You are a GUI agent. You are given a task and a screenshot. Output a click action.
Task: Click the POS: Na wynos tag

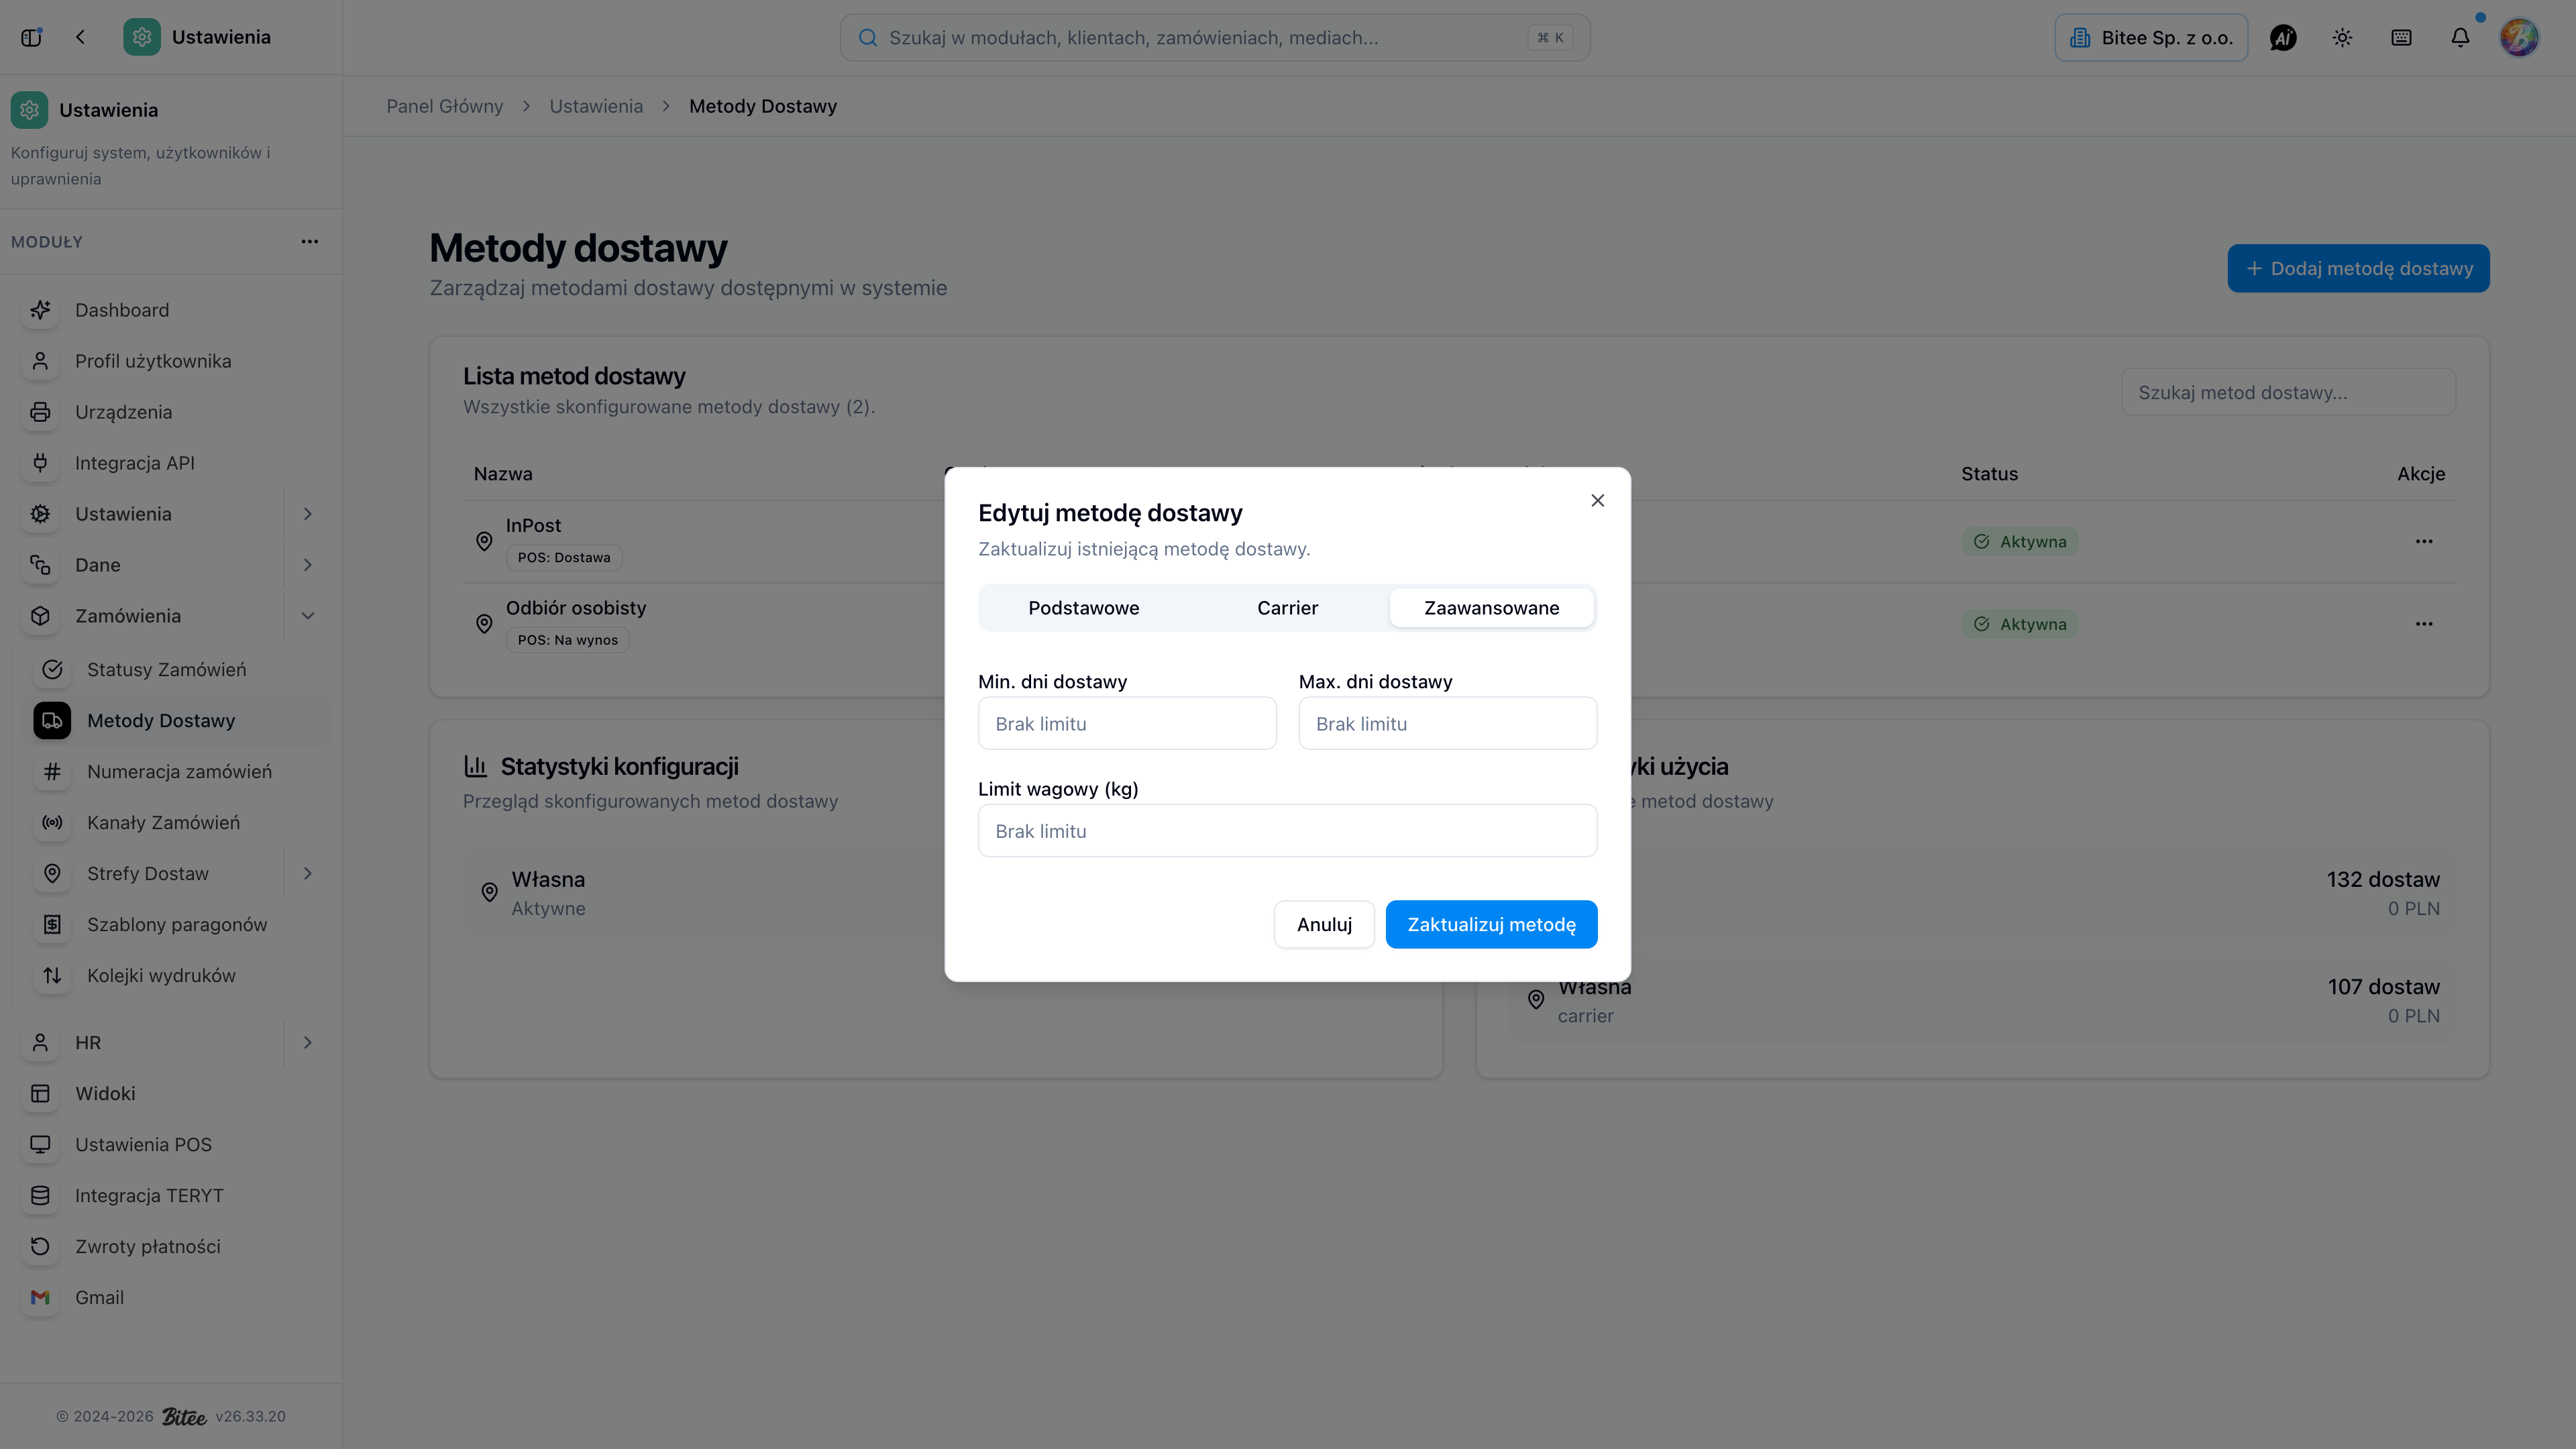(x=568, y=640)
